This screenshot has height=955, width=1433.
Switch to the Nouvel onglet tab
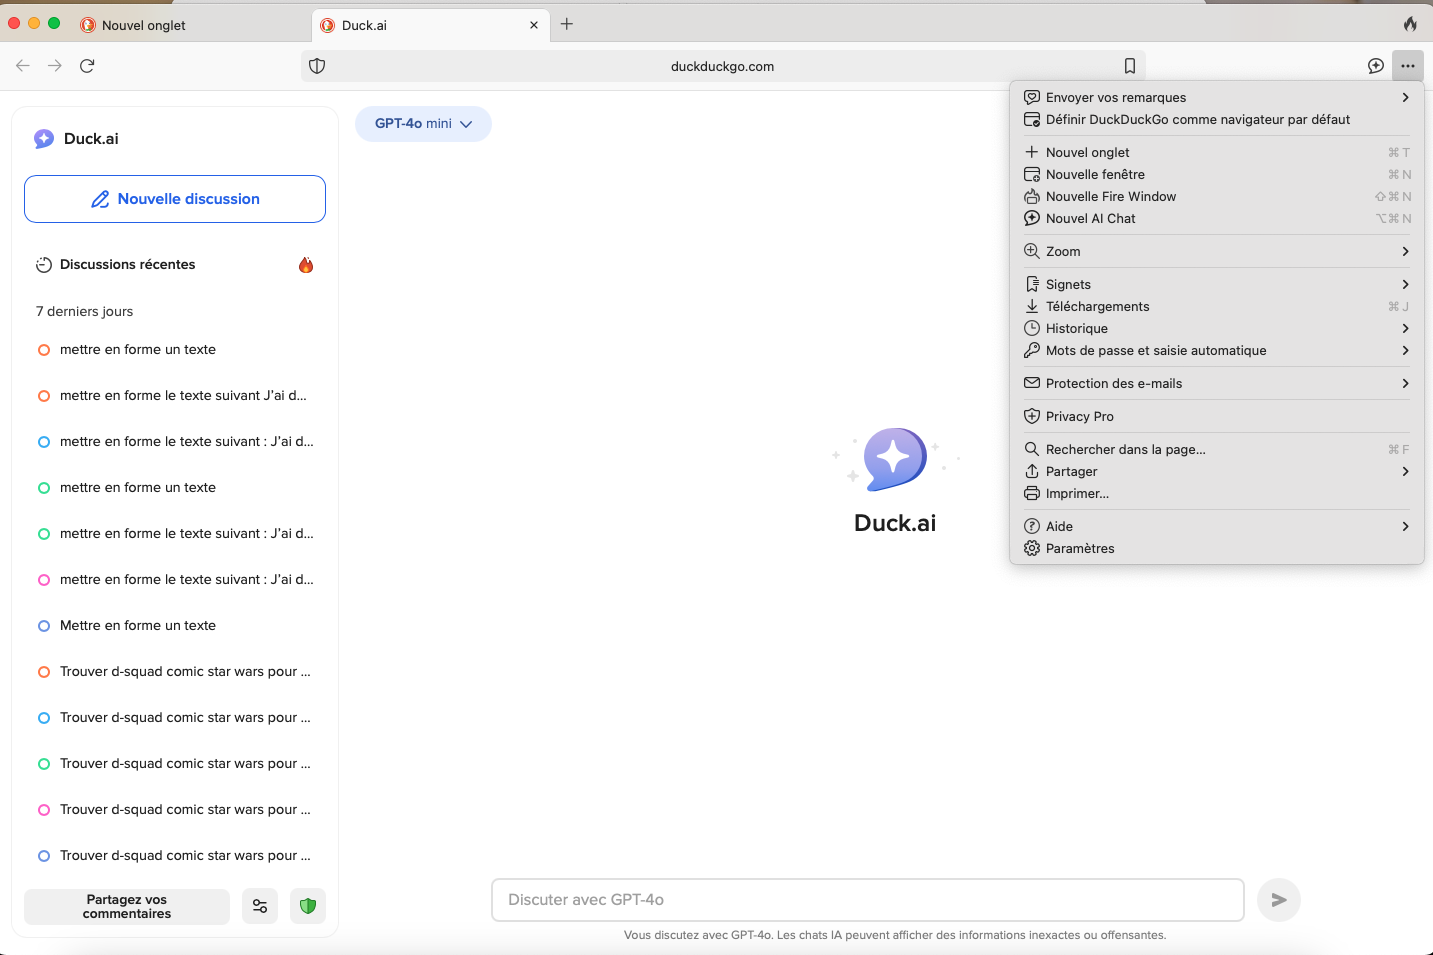tap(144, 25)
